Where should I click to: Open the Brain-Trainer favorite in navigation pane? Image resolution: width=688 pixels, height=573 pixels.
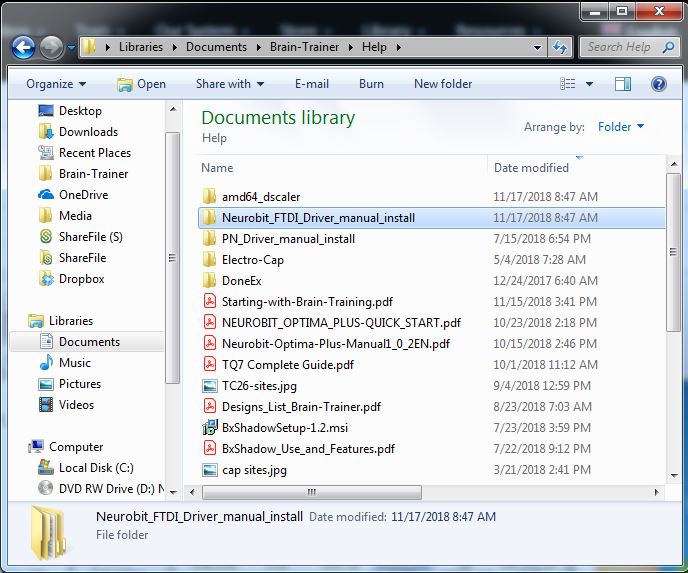pos(83,174)
